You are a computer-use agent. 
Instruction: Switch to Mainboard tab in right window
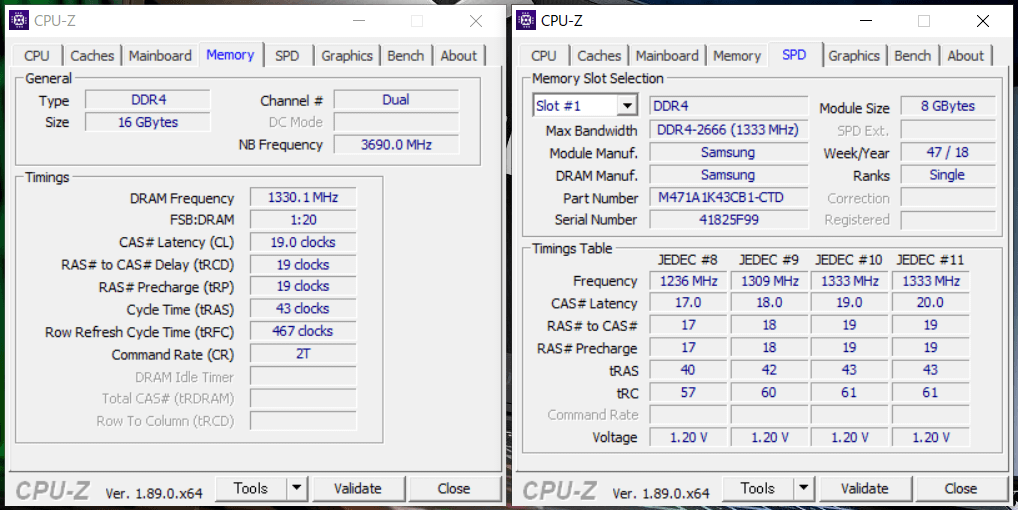coord(667,56)
